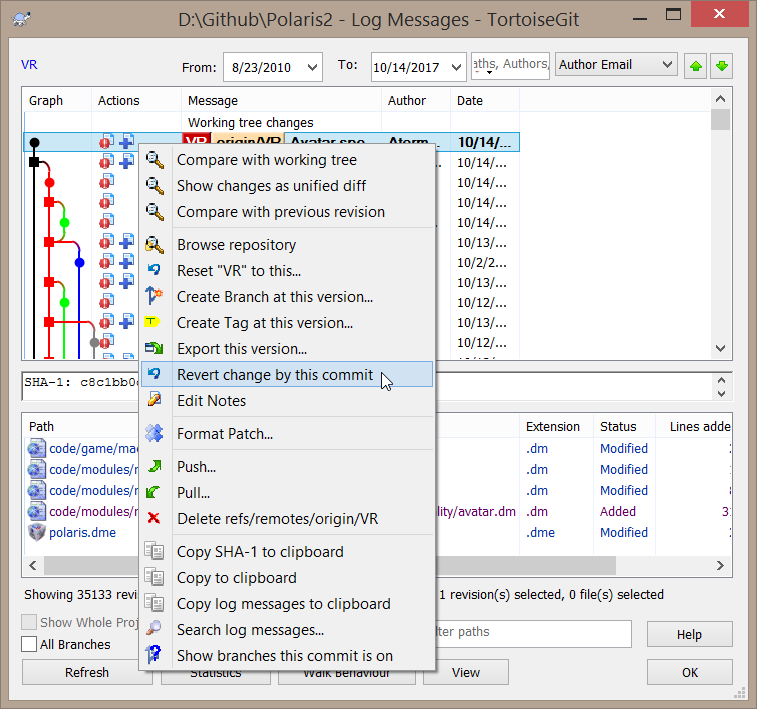The width and height of the screenshot is (757, 709).
Task: Click the View button
Action: pyautogui.click(x=466, y=672)
